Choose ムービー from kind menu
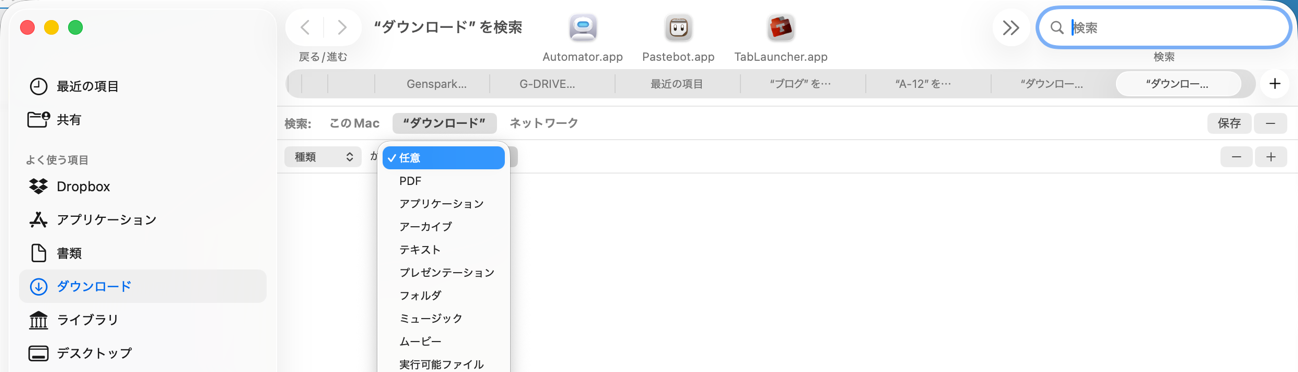The image size is (1298, 372). tap(444, 342)
